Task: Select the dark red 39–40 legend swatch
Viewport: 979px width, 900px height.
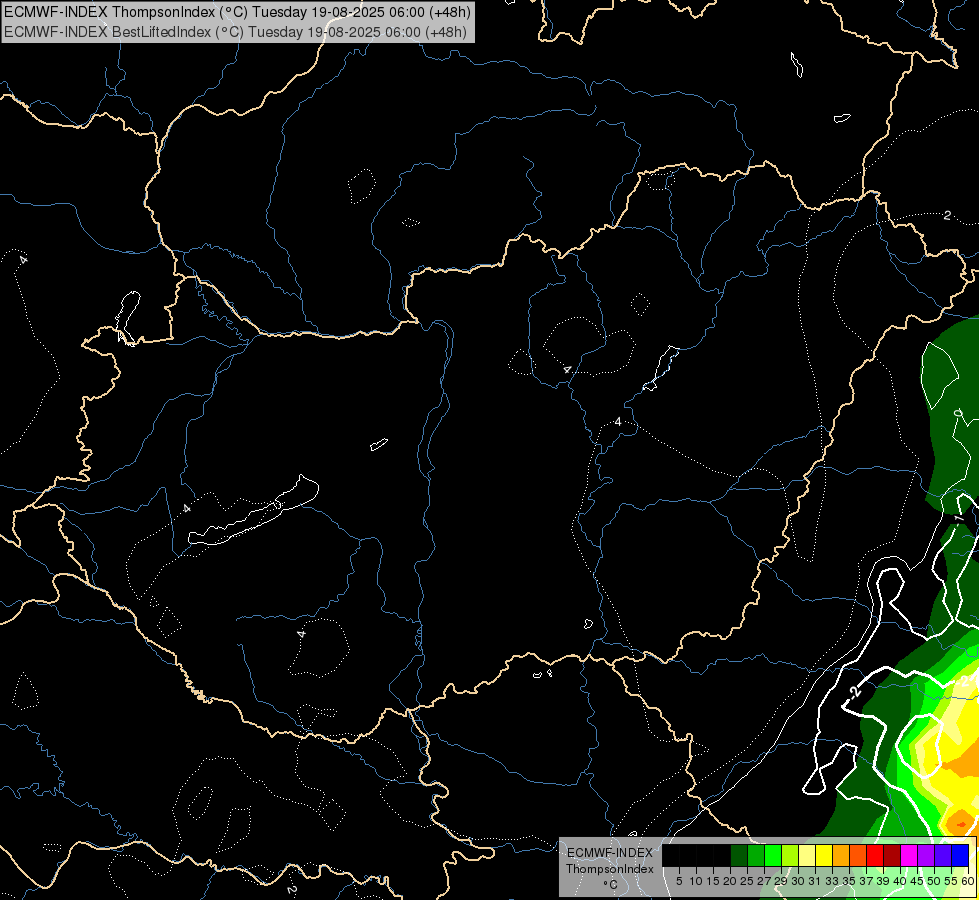Action: click(x=892, y=855)
